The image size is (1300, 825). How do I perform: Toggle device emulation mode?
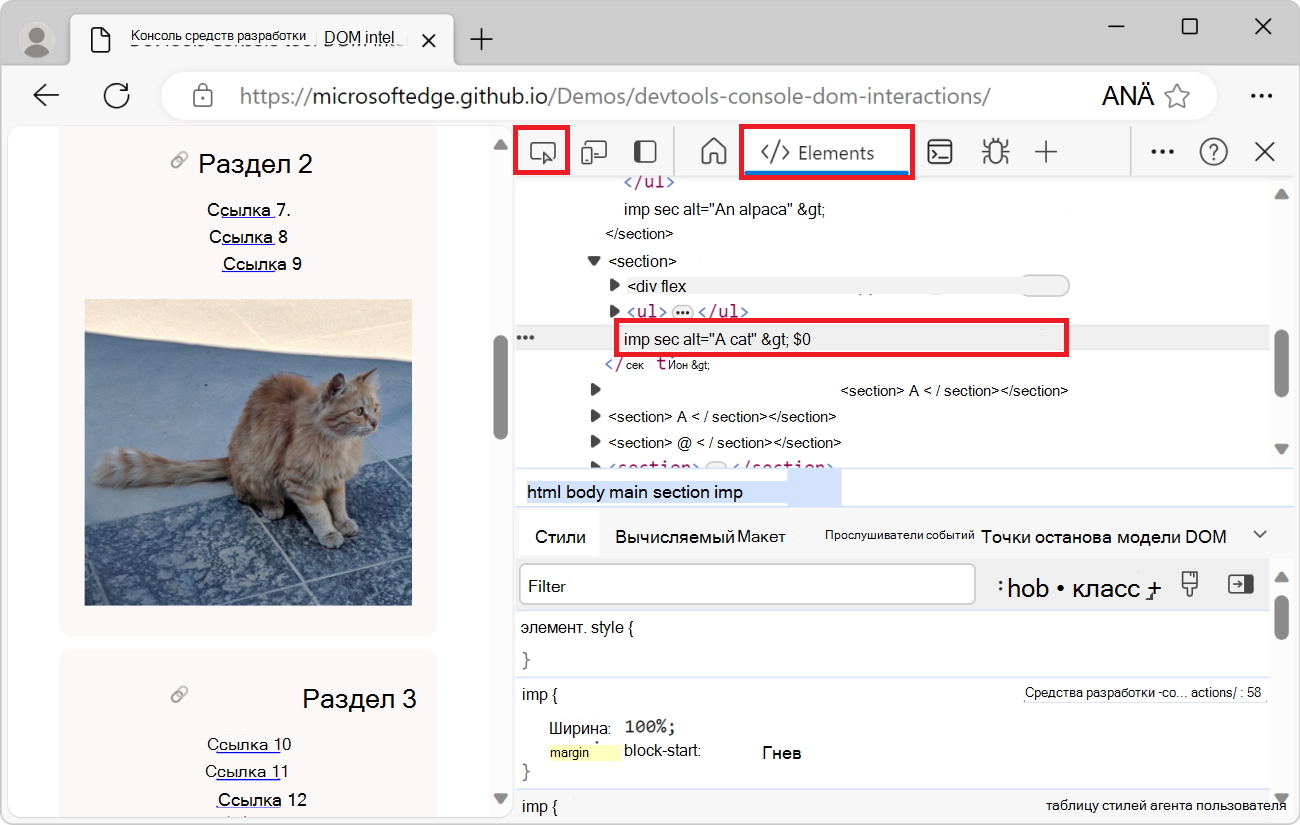[x=594, y=152]
